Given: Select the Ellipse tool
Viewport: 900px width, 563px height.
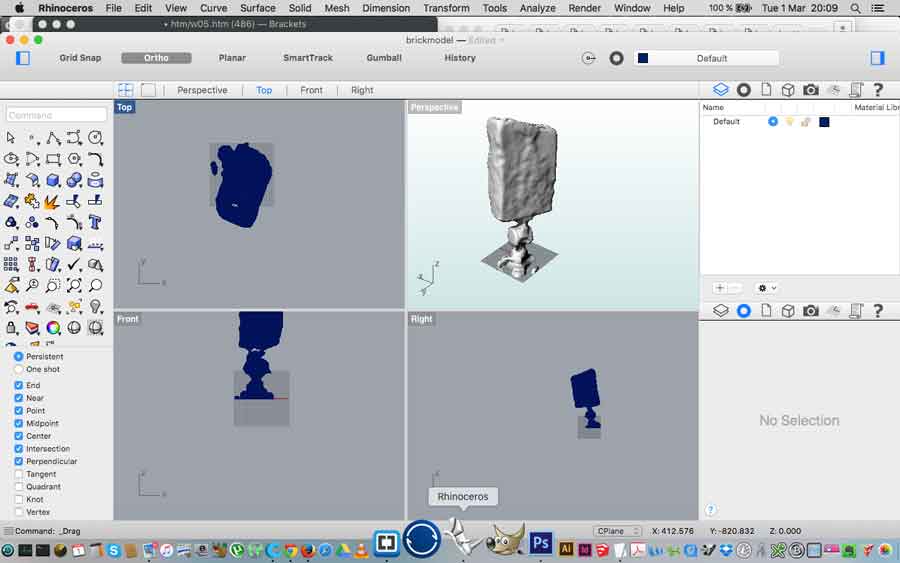Looking at the screenshot, I should [11, 159].
